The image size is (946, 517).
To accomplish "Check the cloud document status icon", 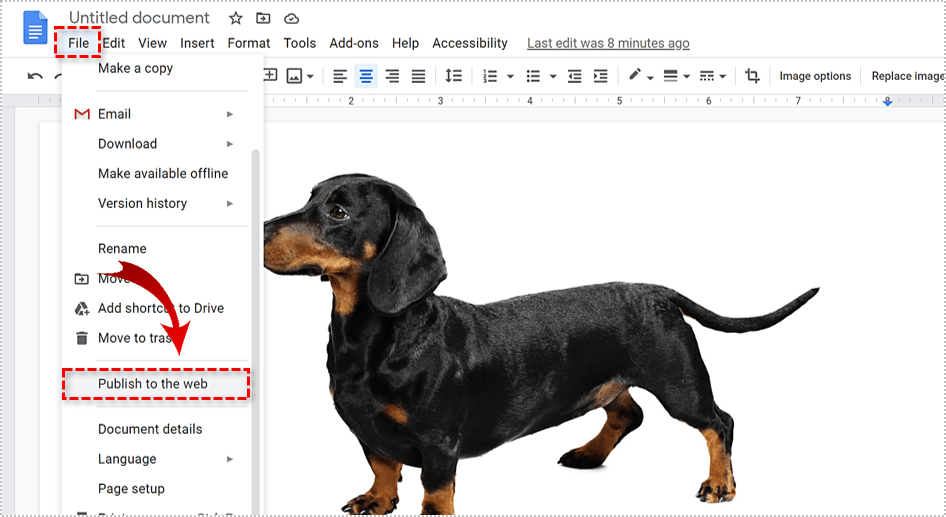I will pos(291,18).
